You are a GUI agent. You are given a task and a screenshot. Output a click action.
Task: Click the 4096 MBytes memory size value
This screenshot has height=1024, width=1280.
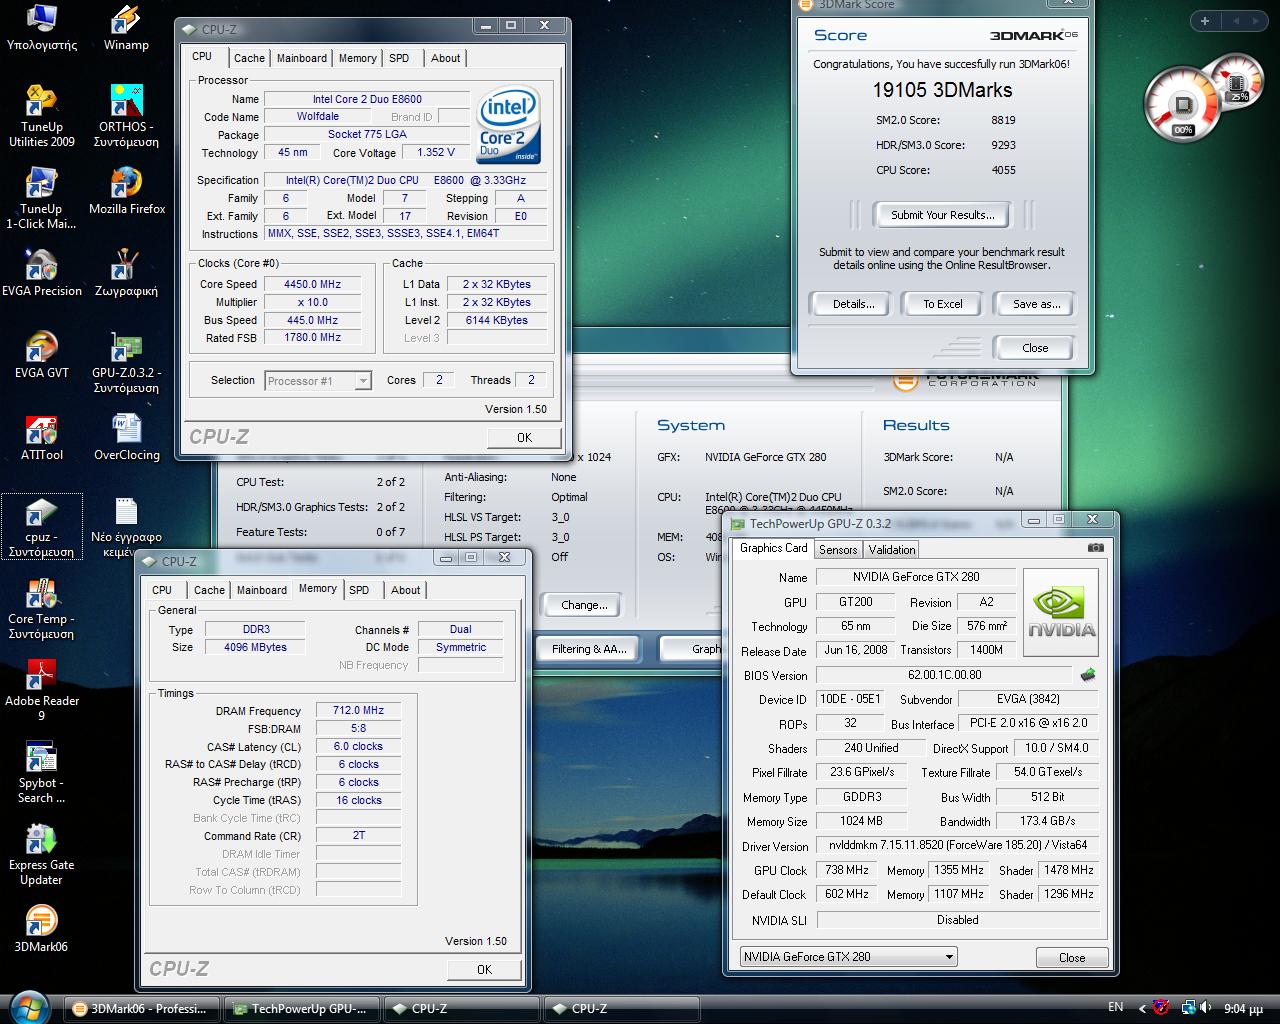[x=255, y=647]
